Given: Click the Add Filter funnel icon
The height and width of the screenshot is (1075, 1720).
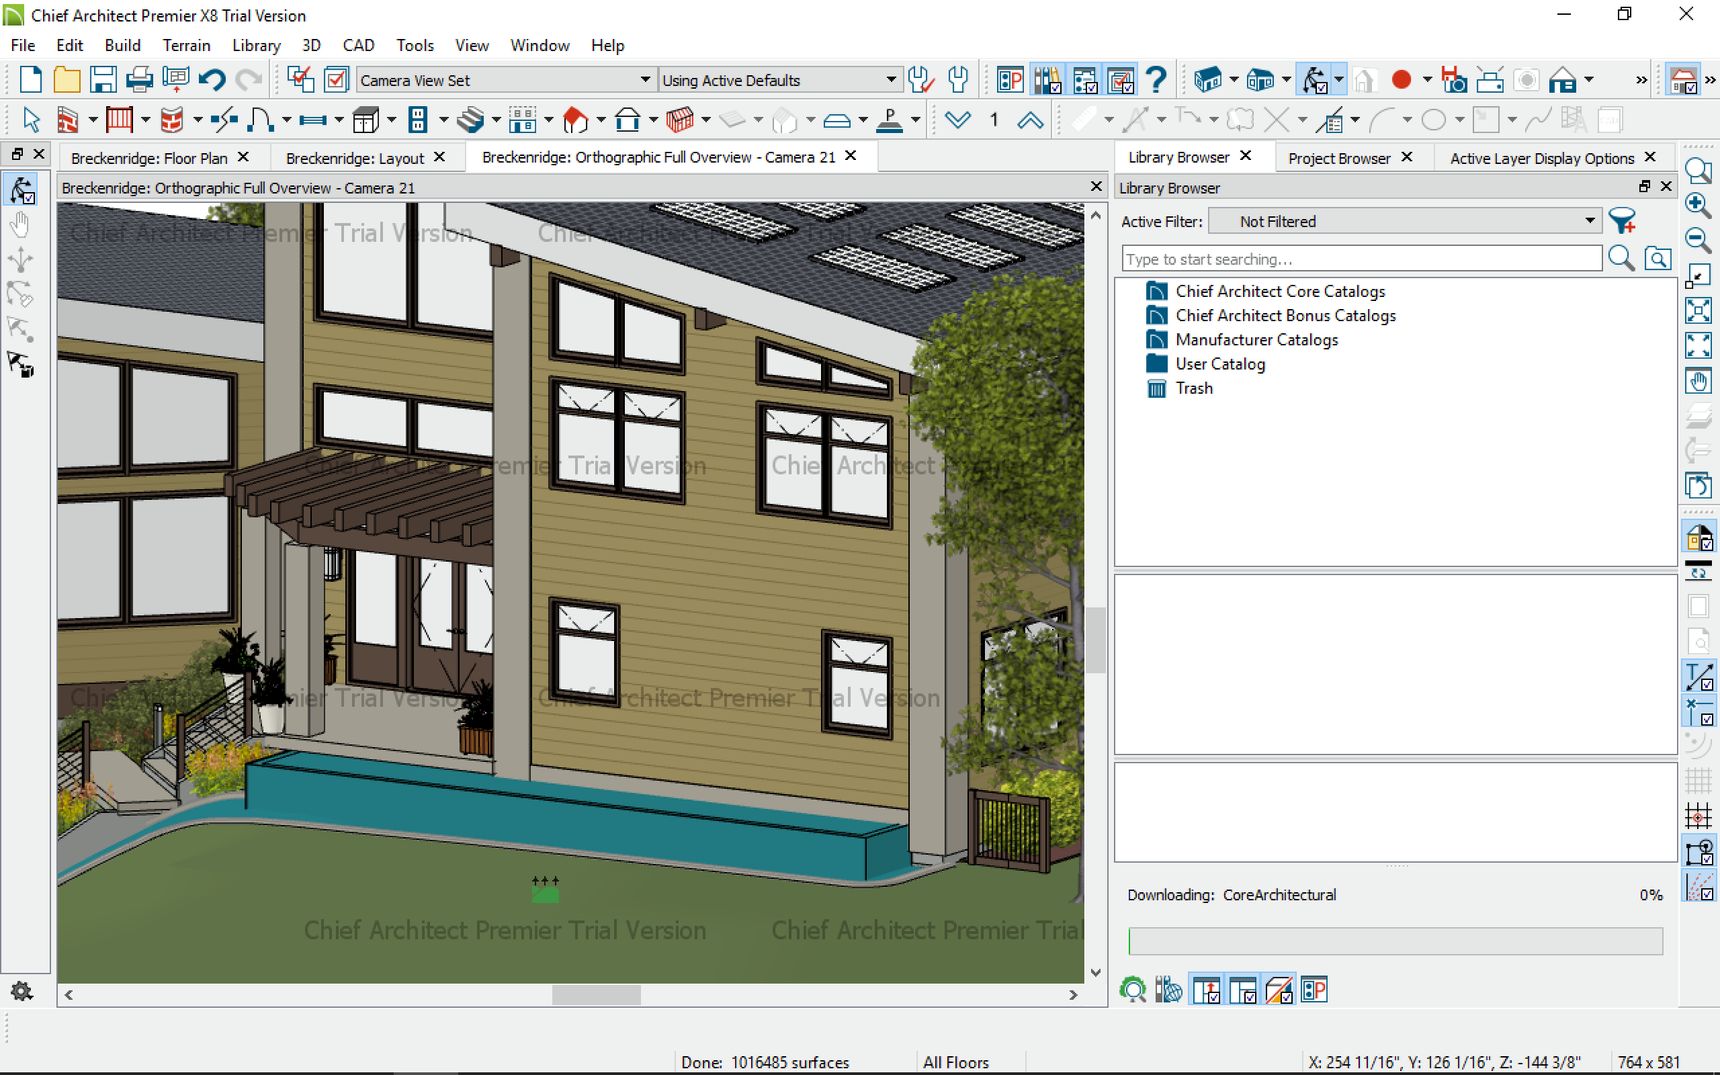Looking at the screenshot, I should 1623,221.
